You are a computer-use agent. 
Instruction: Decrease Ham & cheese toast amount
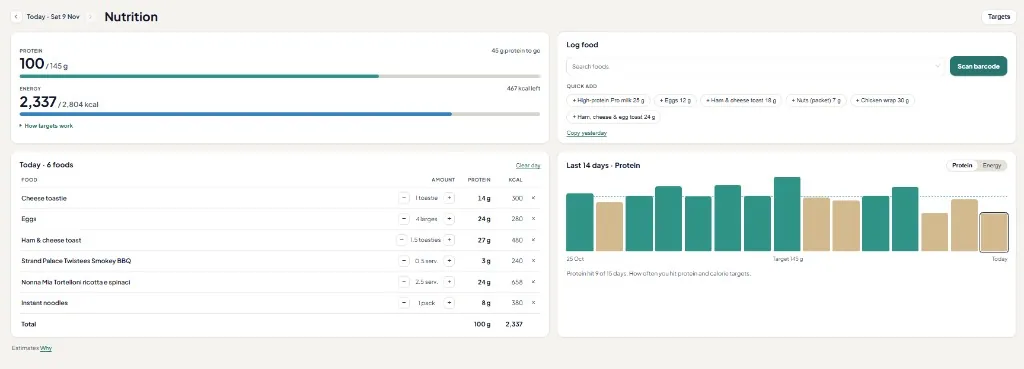click(402, 240)
